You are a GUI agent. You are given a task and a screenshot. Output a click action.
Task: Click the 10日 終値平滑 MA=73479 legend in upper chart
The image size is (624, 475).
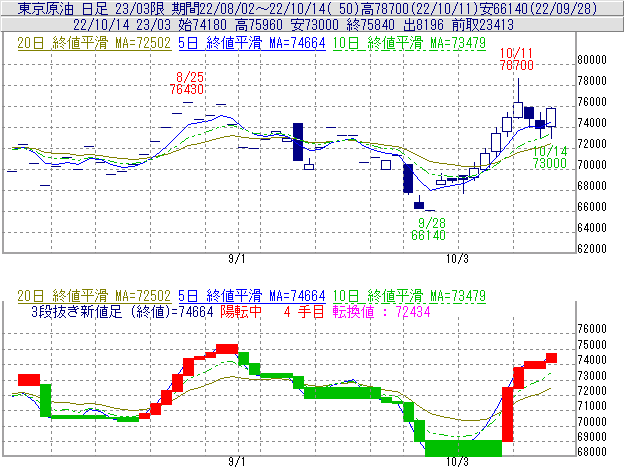pyautogui.click(x=409, y=43)
